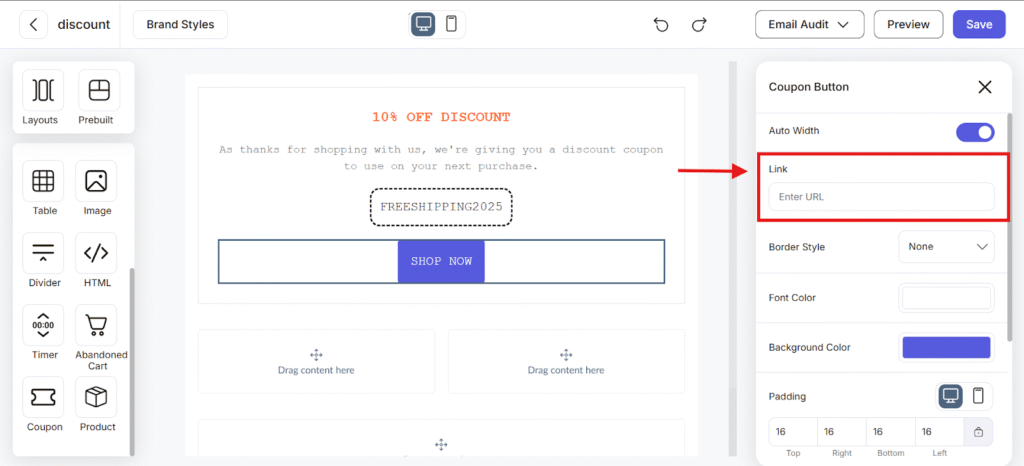Click the Link Enter URL field

tap(882, 196)
